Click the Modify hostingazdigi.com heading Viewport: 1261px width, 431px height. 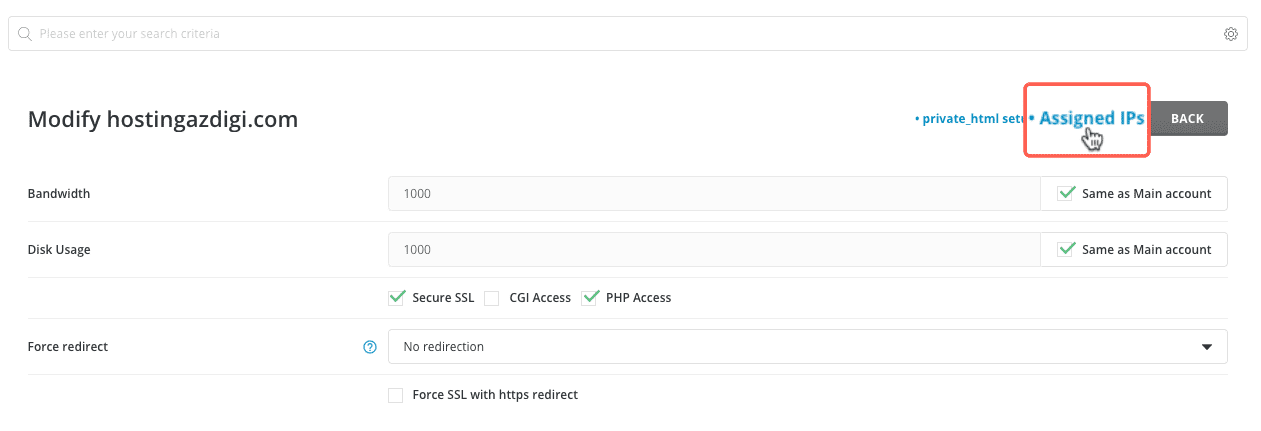coord(163,120)
